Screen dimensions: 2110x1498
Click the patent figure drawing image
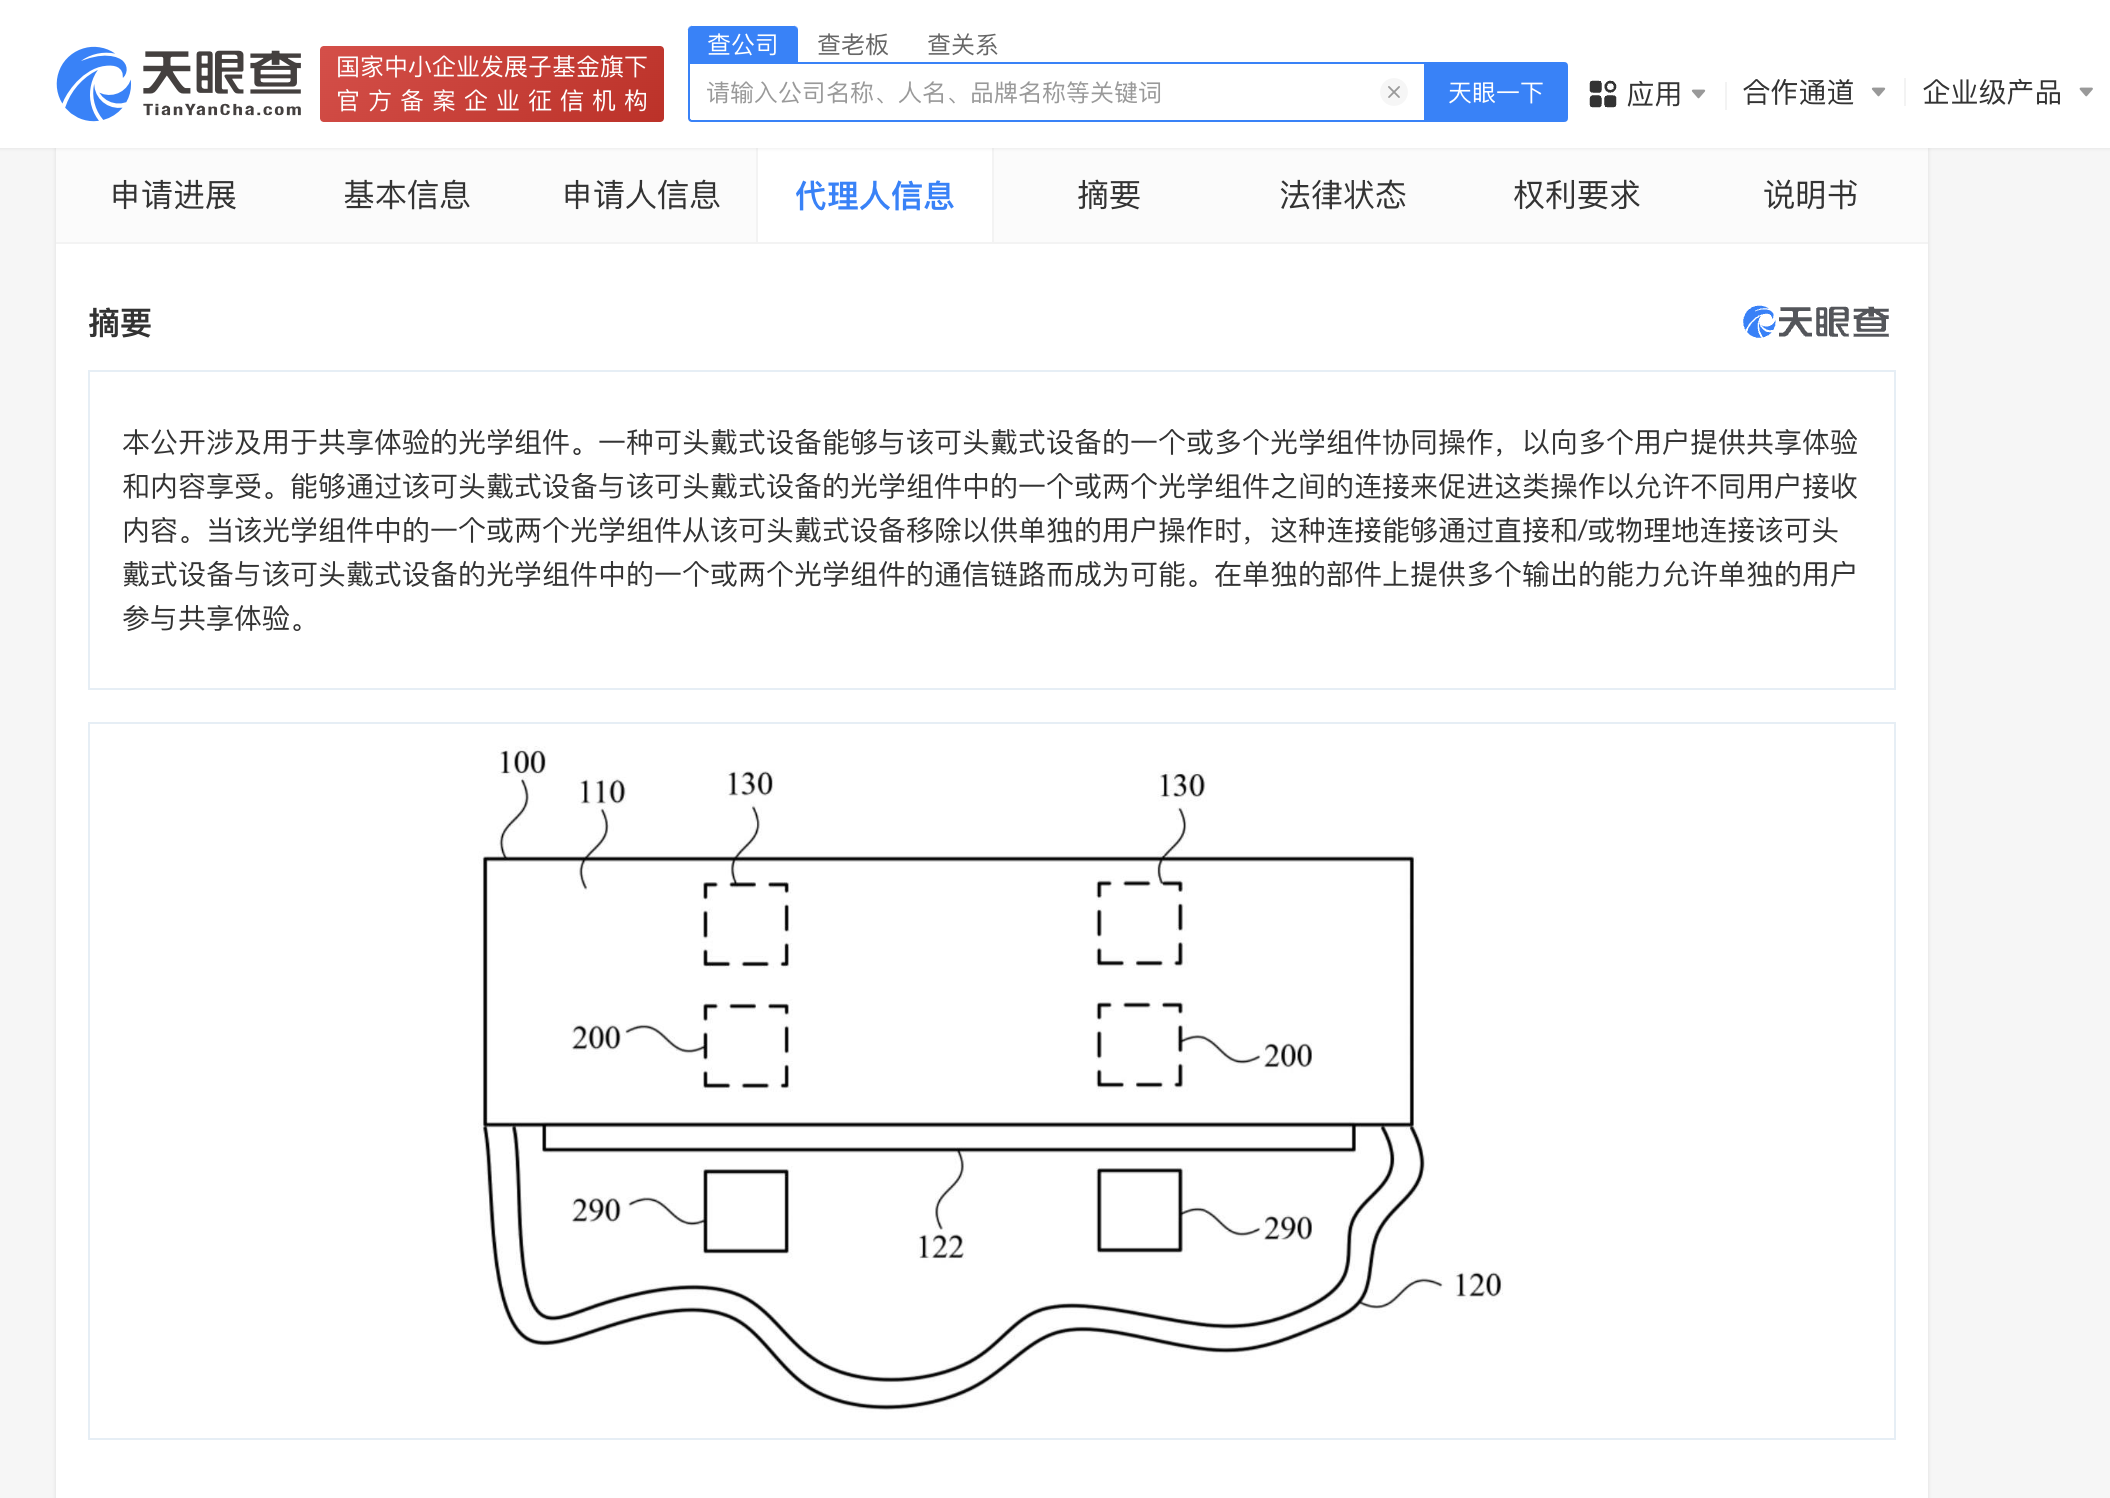pyautogui.click(x=992, y=1080)
